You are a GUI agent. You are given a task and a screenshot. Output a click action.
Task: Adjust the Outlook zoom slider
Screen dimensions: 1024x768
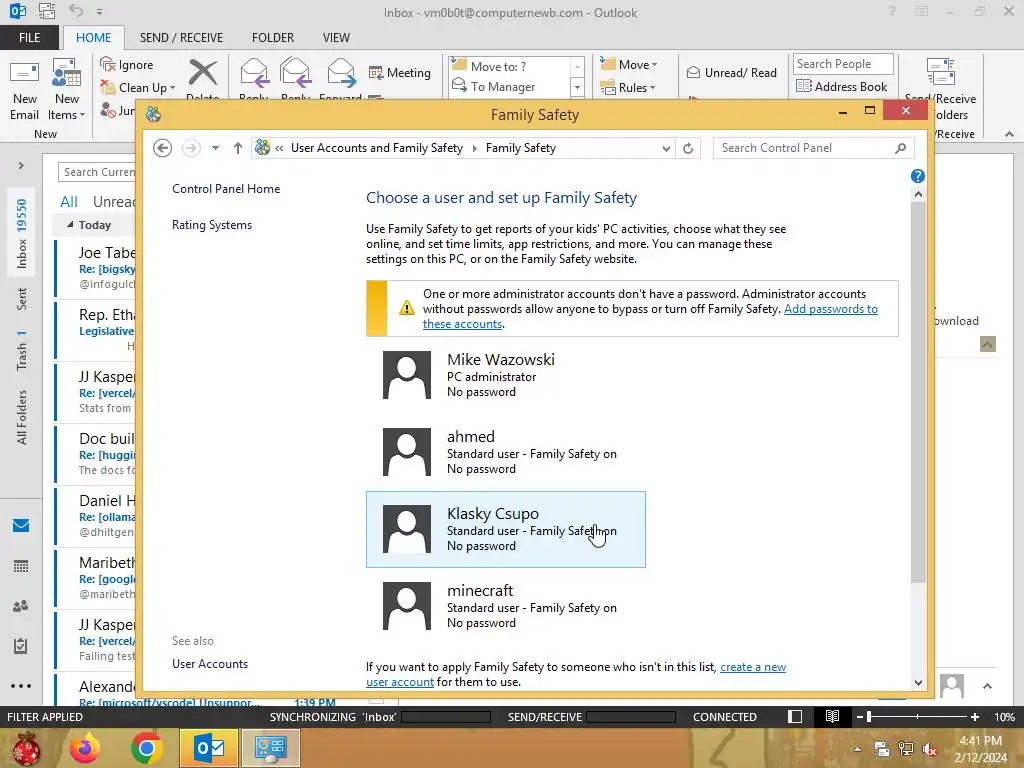point(869,717)
